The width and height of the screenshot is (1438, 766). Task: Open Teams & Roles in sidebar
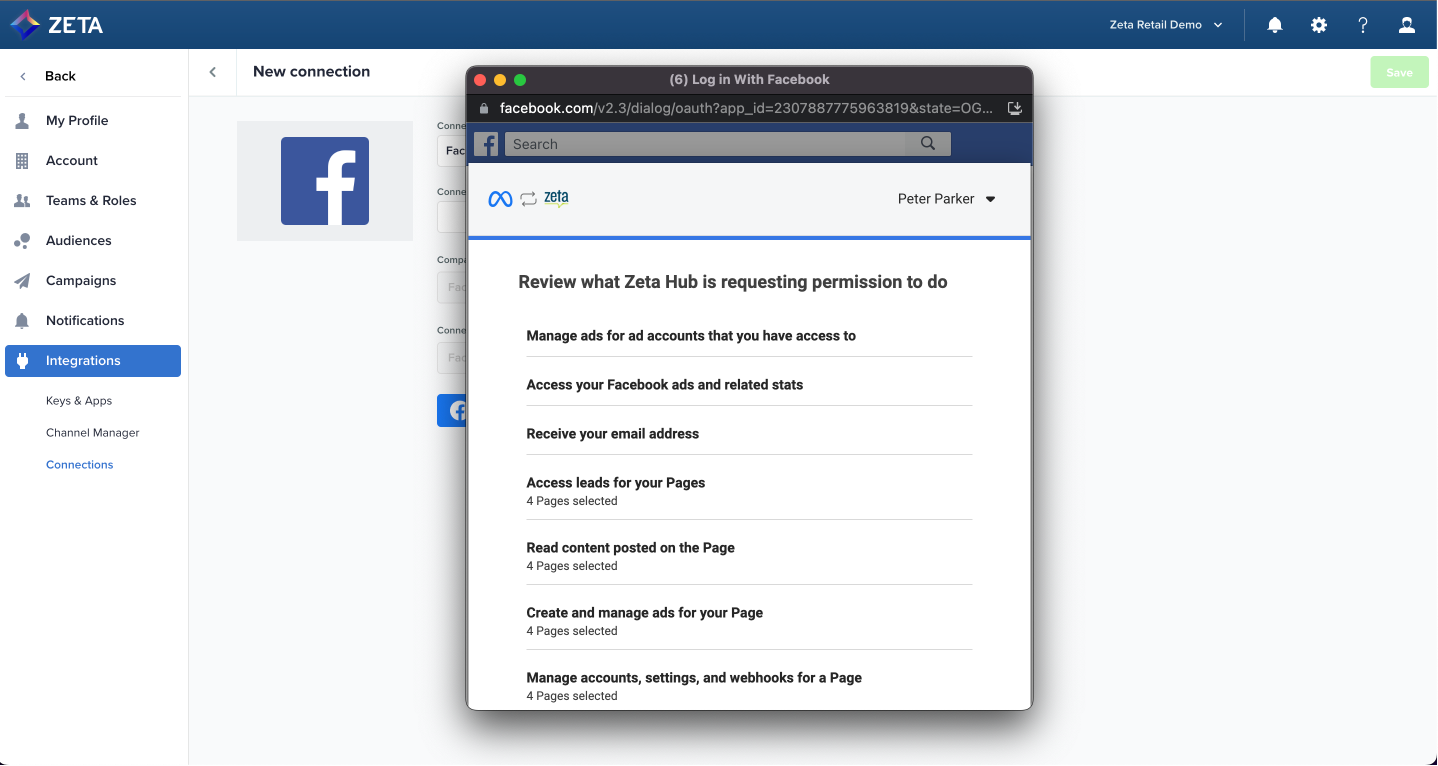pyautogui.click(x=91, y=201)
